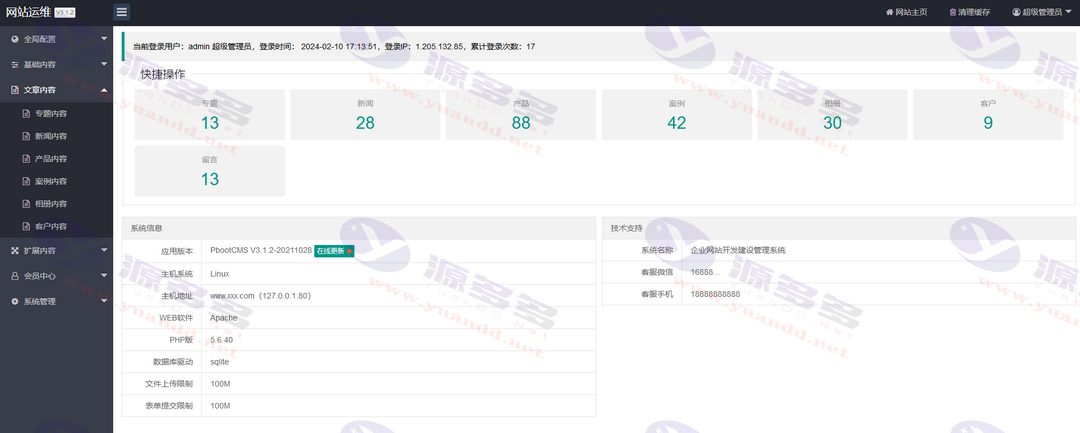Click the file icon next to 客户内容
Image resolution: width=1080 pixels, height=433 pixels.
click(26, 226)
